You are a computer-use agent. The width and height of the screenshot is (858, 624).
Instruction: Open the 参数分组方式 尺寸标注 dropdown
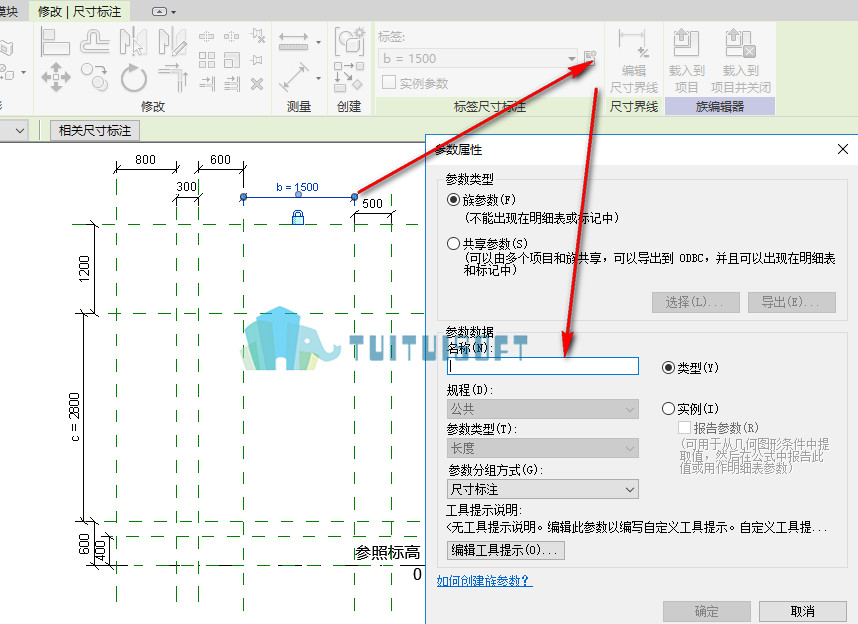543,489
